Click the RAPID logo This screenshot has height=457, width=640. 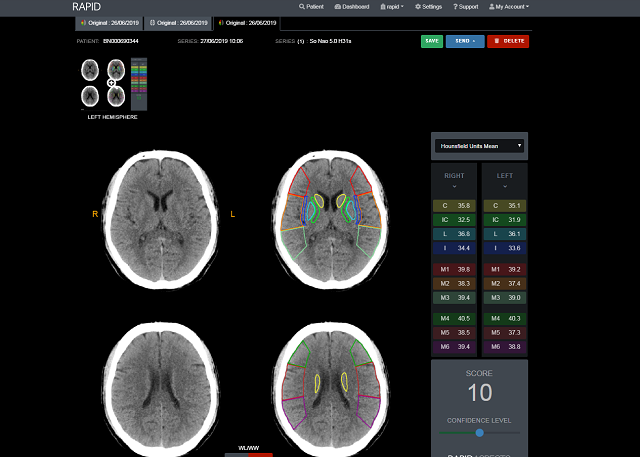click(x=87, y=6)
